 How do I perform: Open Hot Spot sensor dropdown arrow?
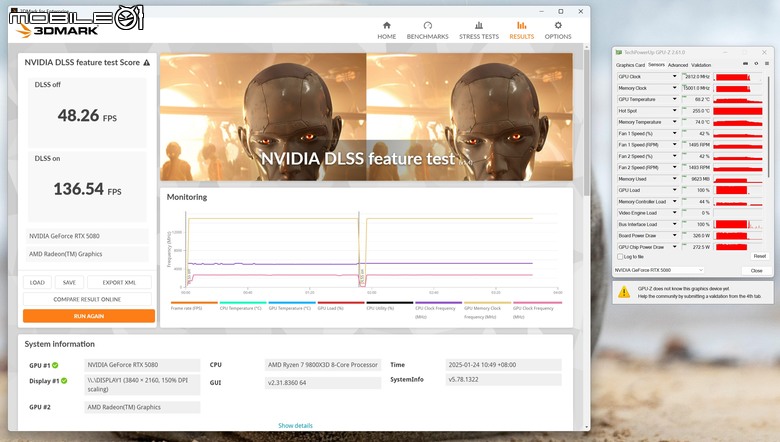coord(675,111)
